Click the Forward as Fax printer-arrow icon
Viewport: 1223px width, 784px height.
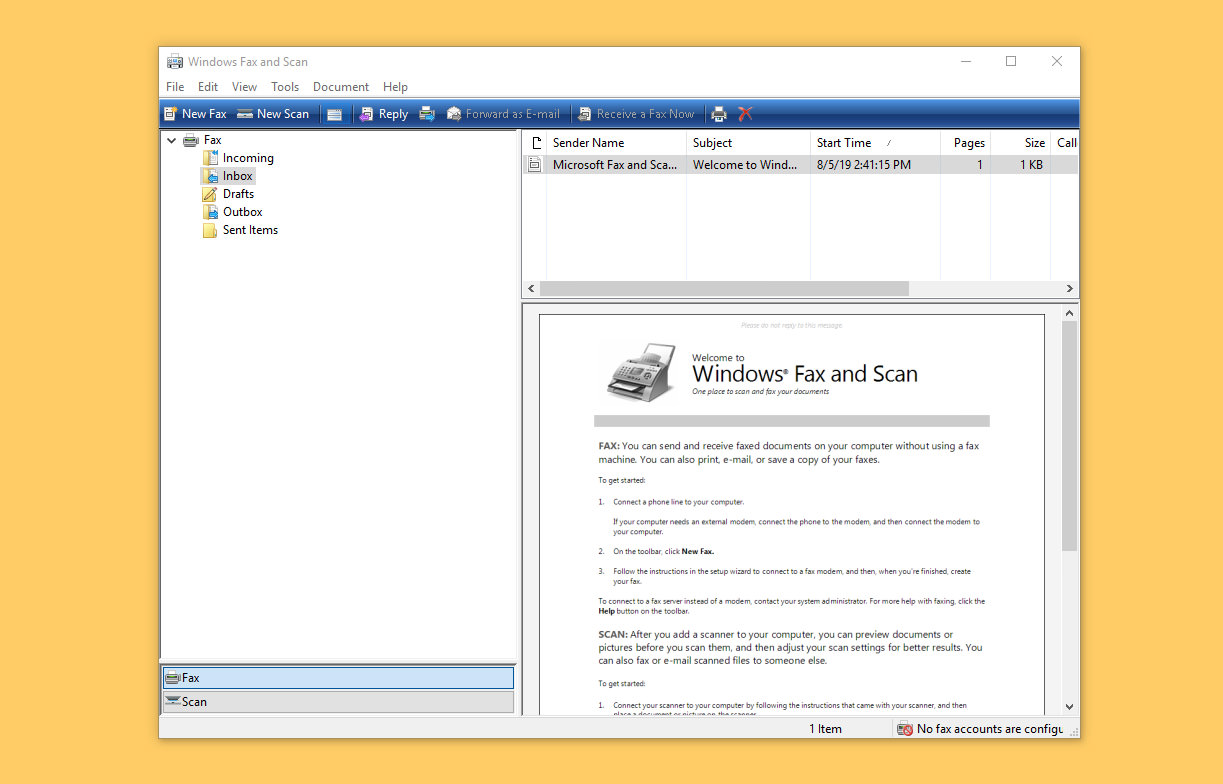pos(427,114)
